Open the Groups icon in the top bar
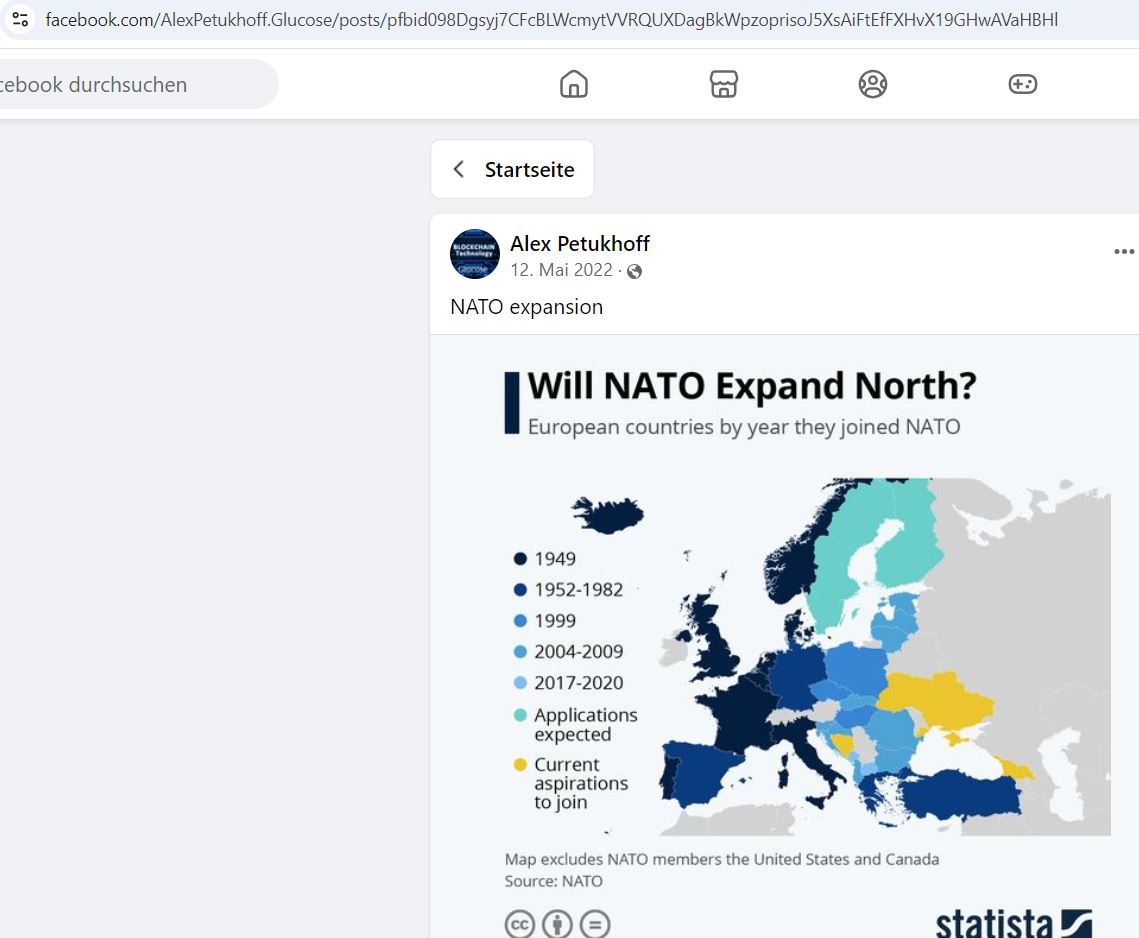 tap(872, 84)
